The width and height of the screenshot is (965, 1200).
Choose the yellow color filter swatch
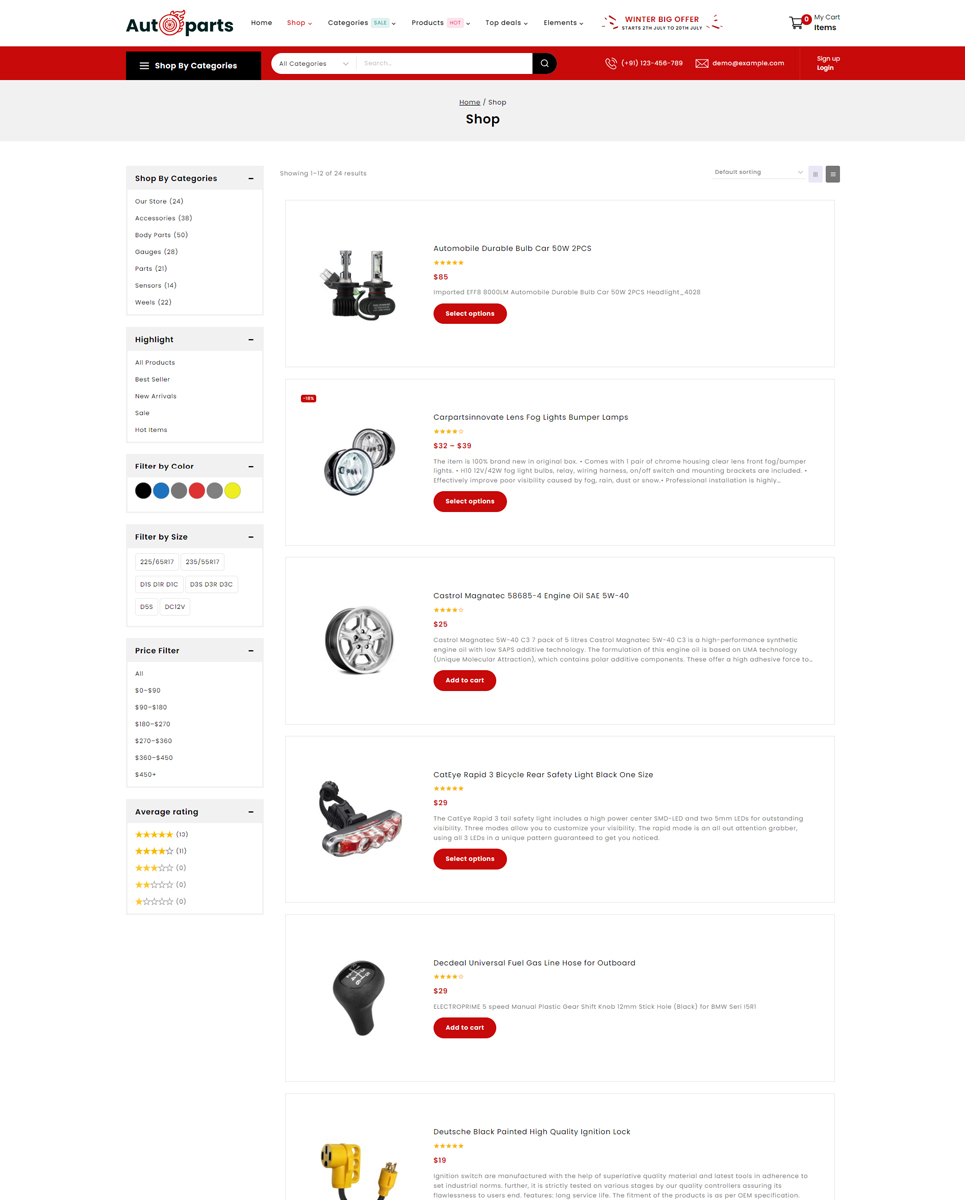coord(232,490)
